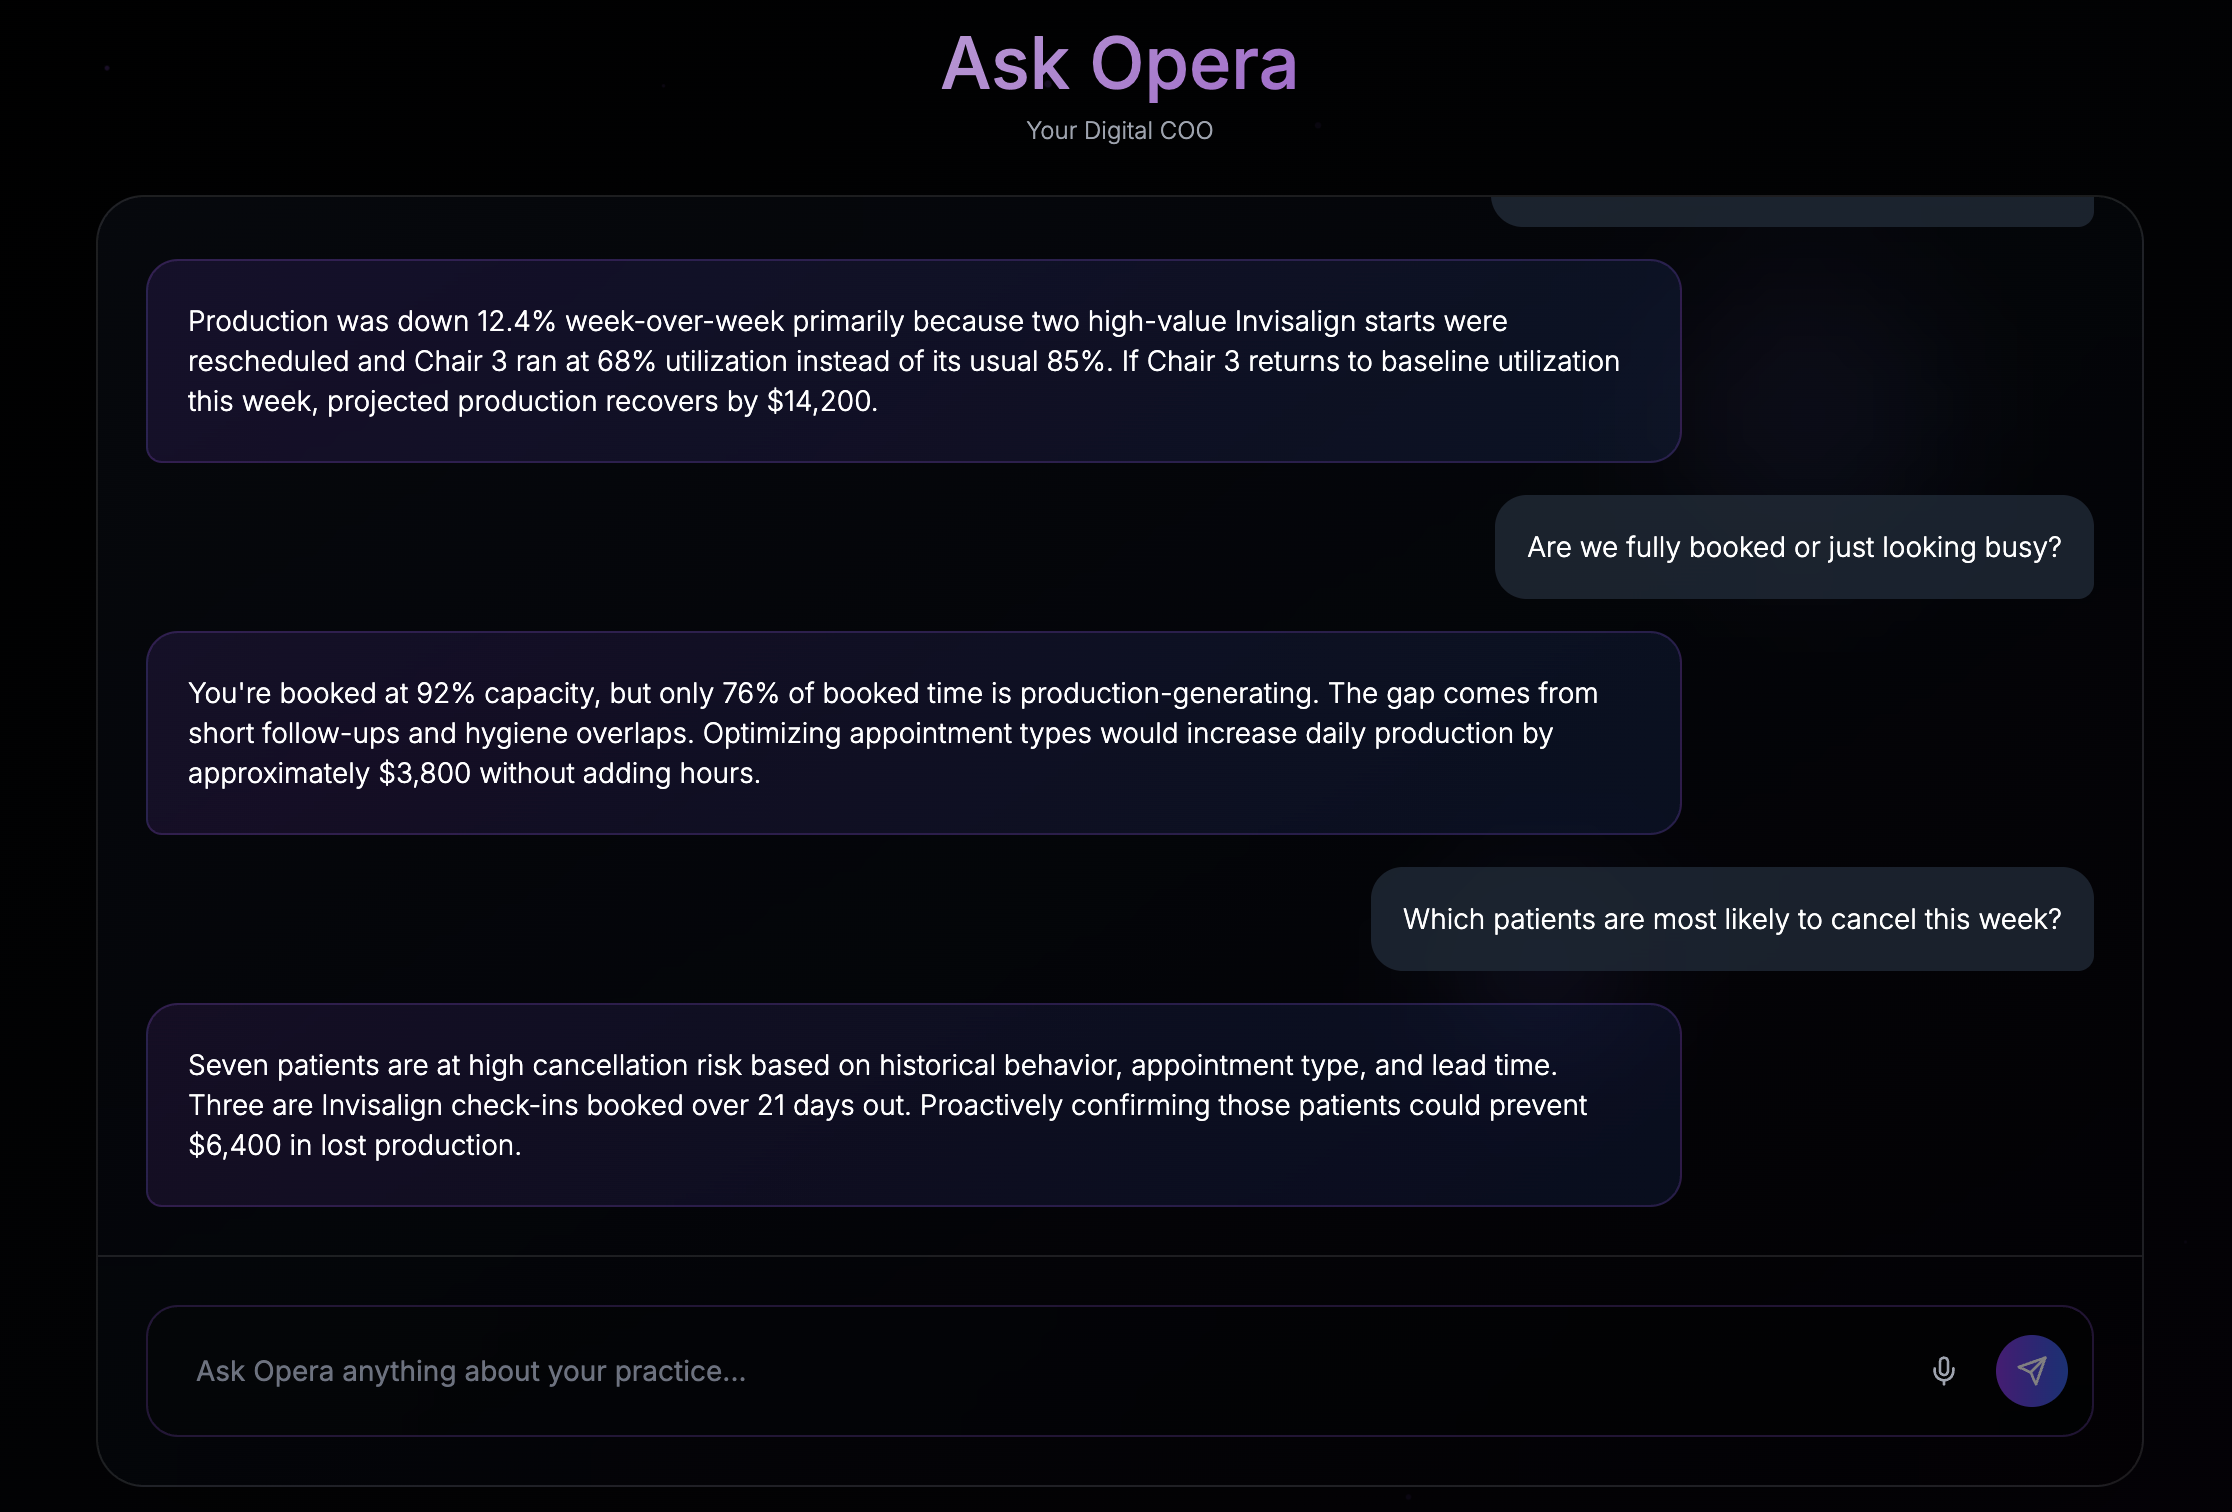
Task: Click the Ask Opera title heading
Action: [1119, 64]
